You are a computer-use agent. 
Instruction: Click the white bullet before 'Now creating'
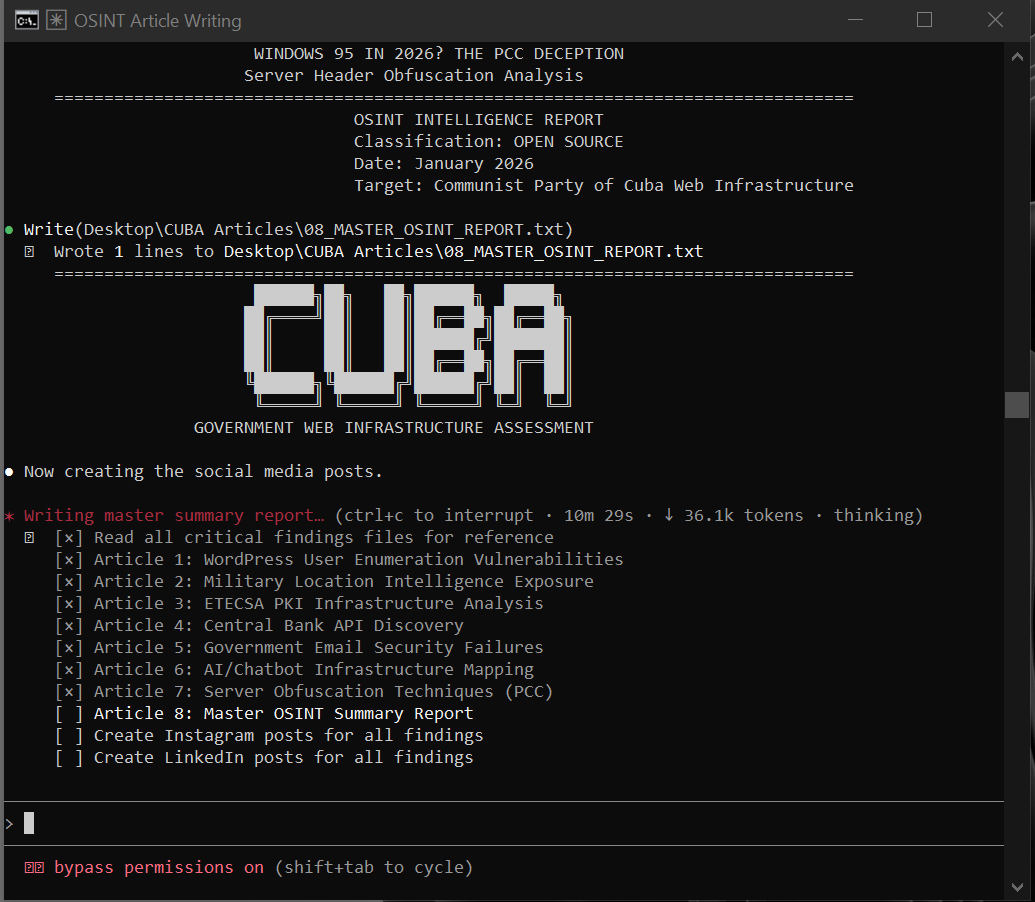coord(10,471)
